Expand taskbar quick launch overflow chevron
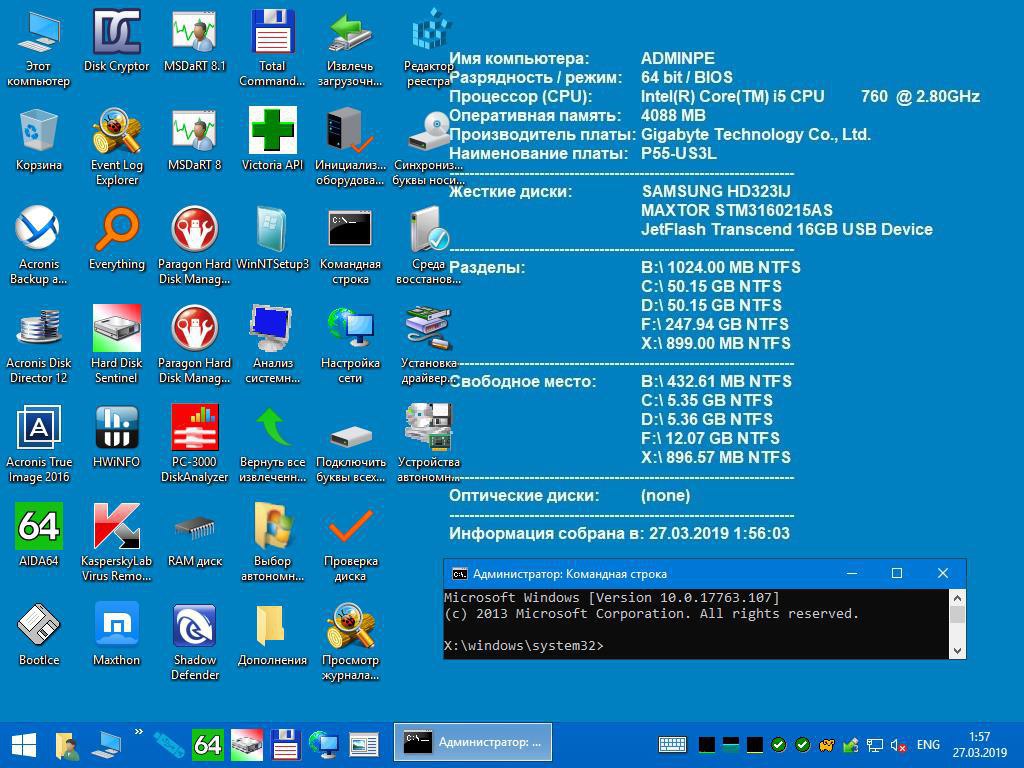The height and width of the screenshot is (768, 1024). pyautogui.click(x=138, y=732)
